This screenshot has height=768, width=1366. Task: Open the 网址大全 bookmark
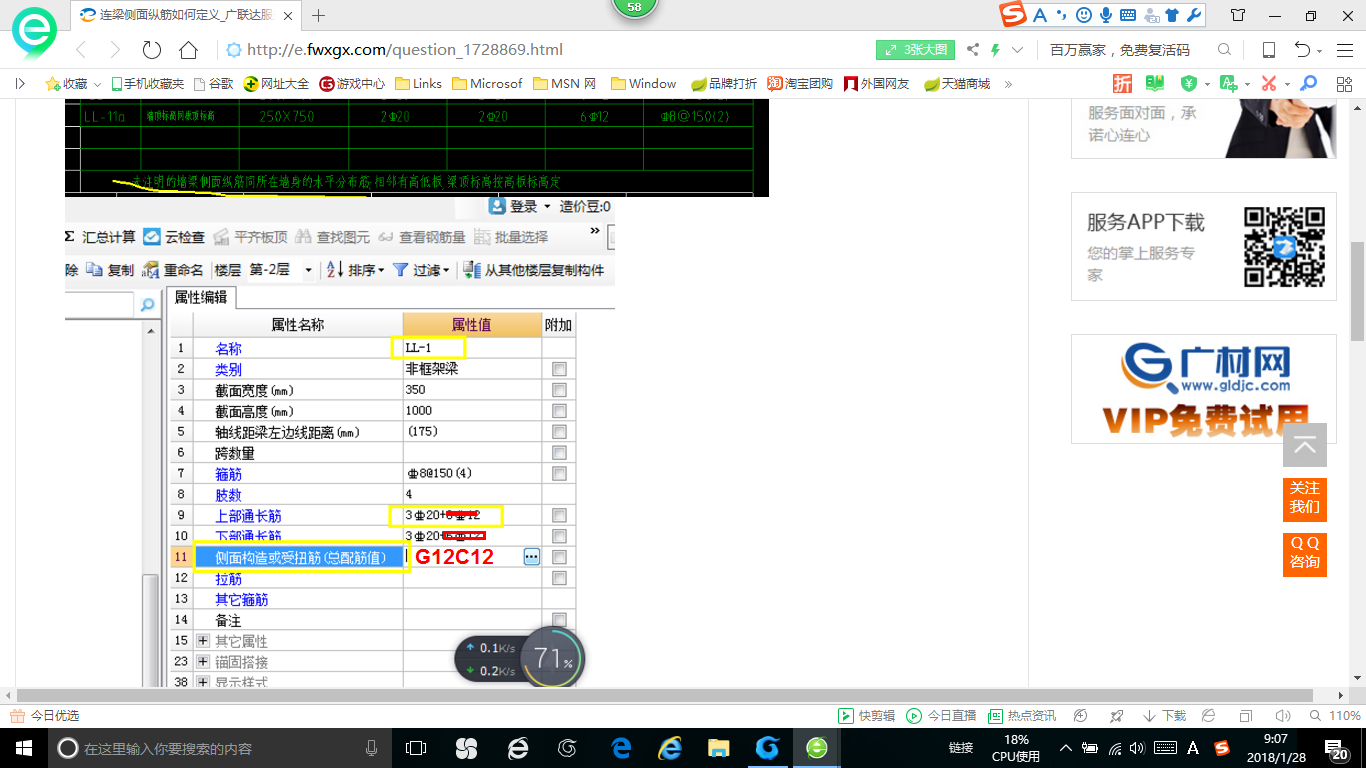click(277, 84)
